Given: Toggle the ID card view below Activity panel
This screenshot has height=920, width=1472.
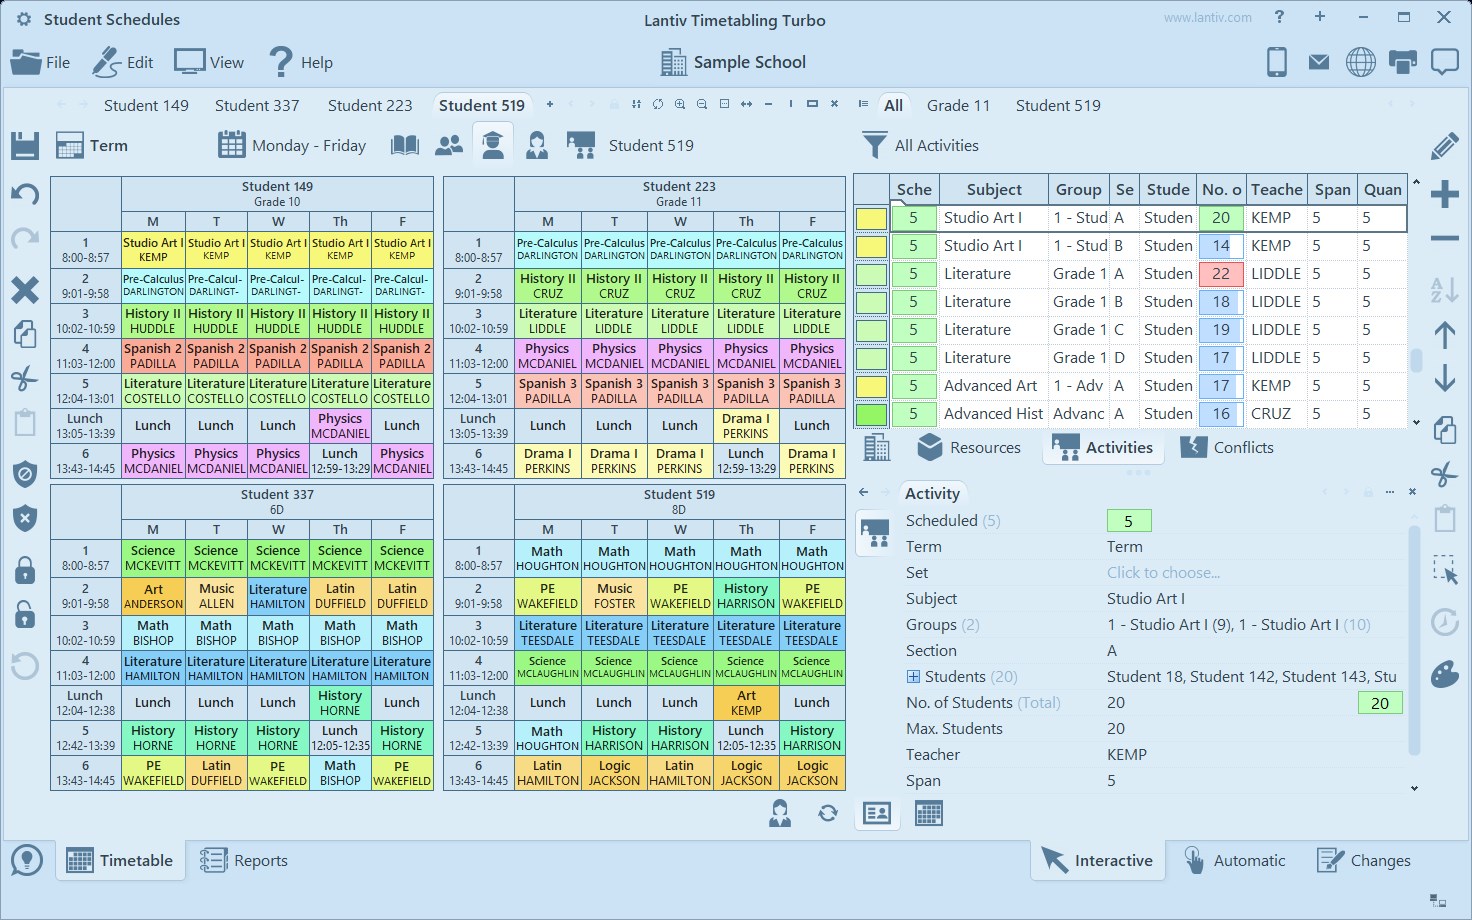Looking at the screenshot, I should (877, 814).
